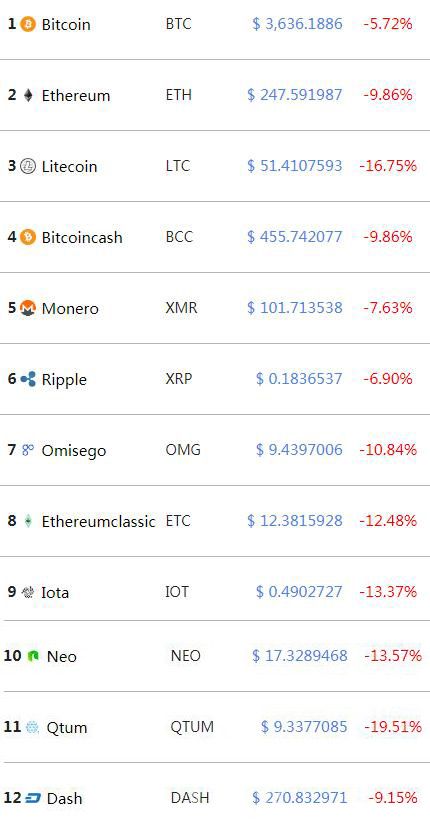Click the -16.75% change for Litecoin
The width and height of the screenshot is (430, 824).
coord(388,166)
